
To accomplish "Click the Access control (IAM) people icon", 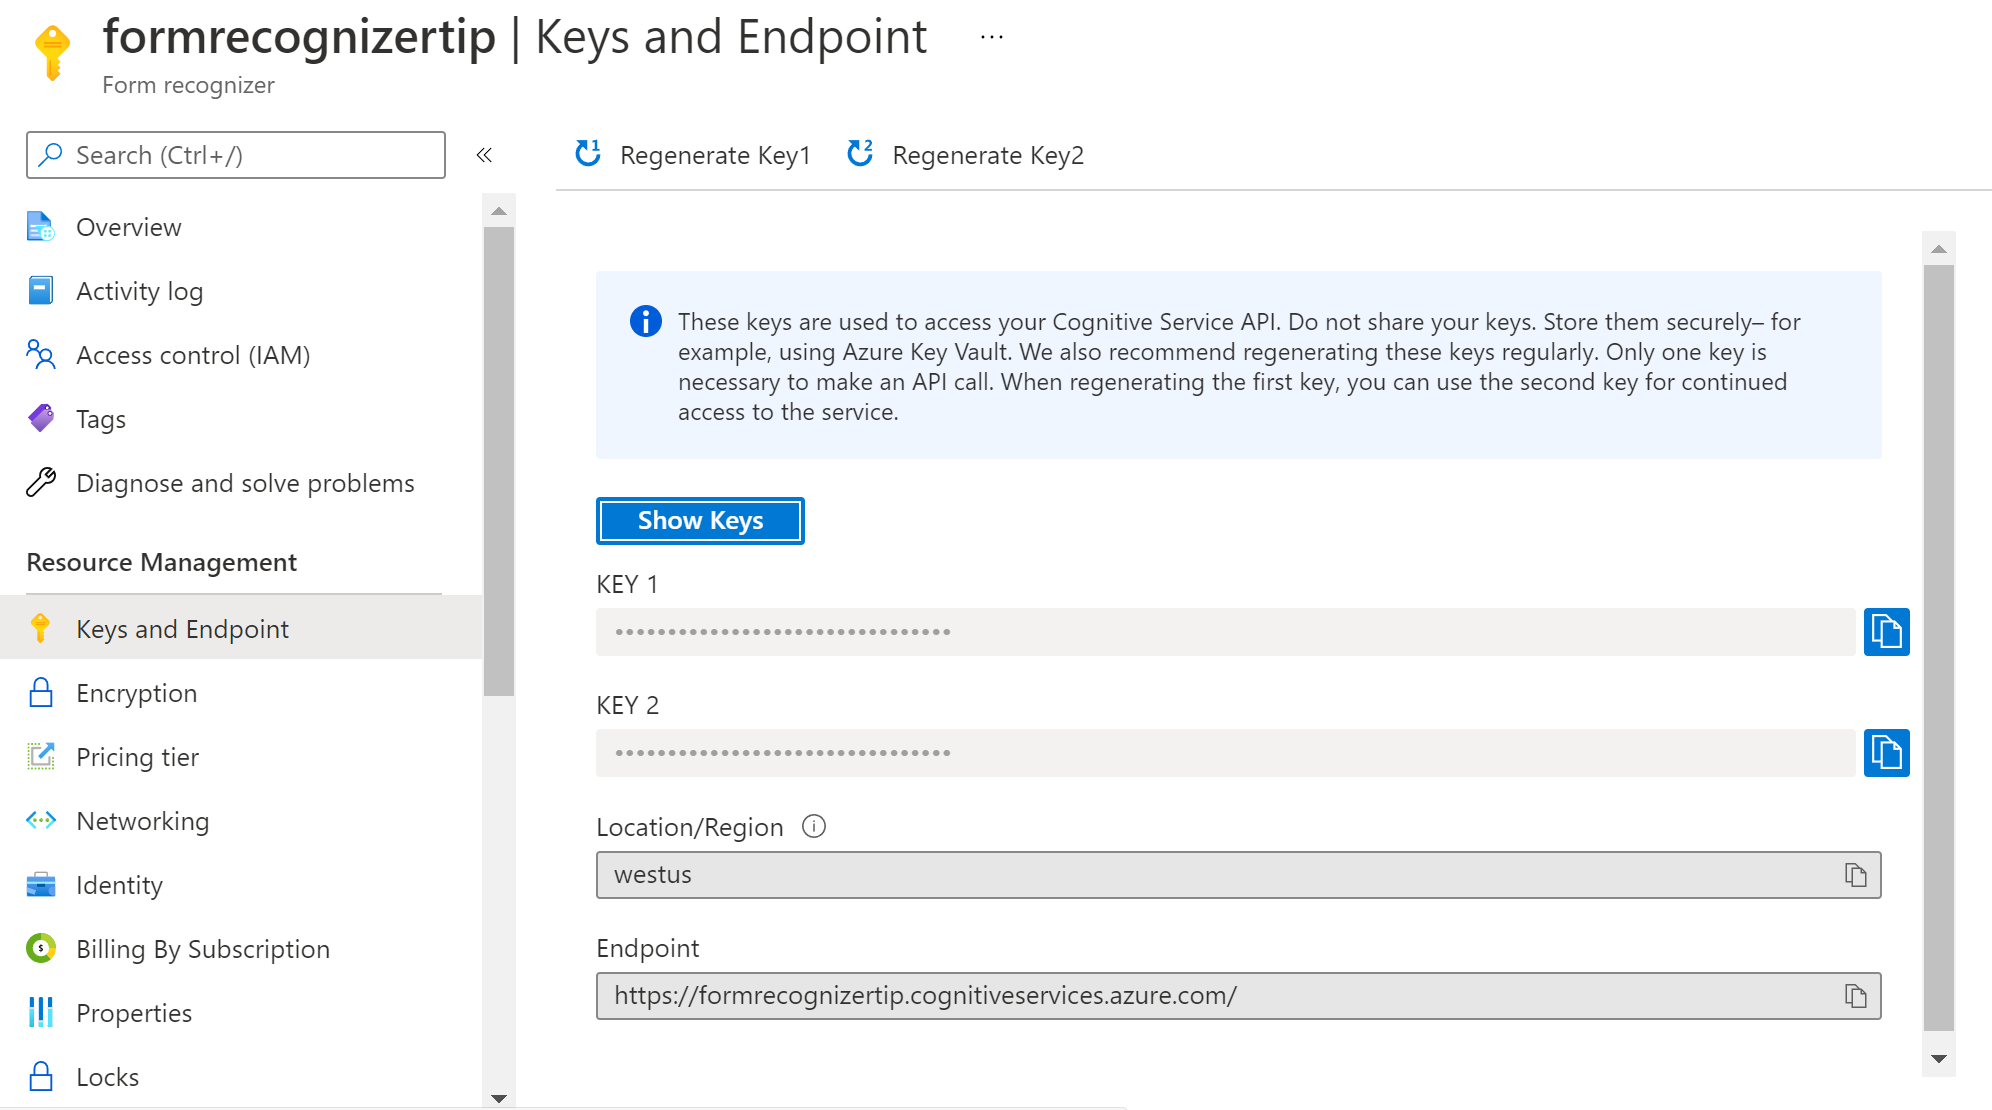I will point(41,355).
